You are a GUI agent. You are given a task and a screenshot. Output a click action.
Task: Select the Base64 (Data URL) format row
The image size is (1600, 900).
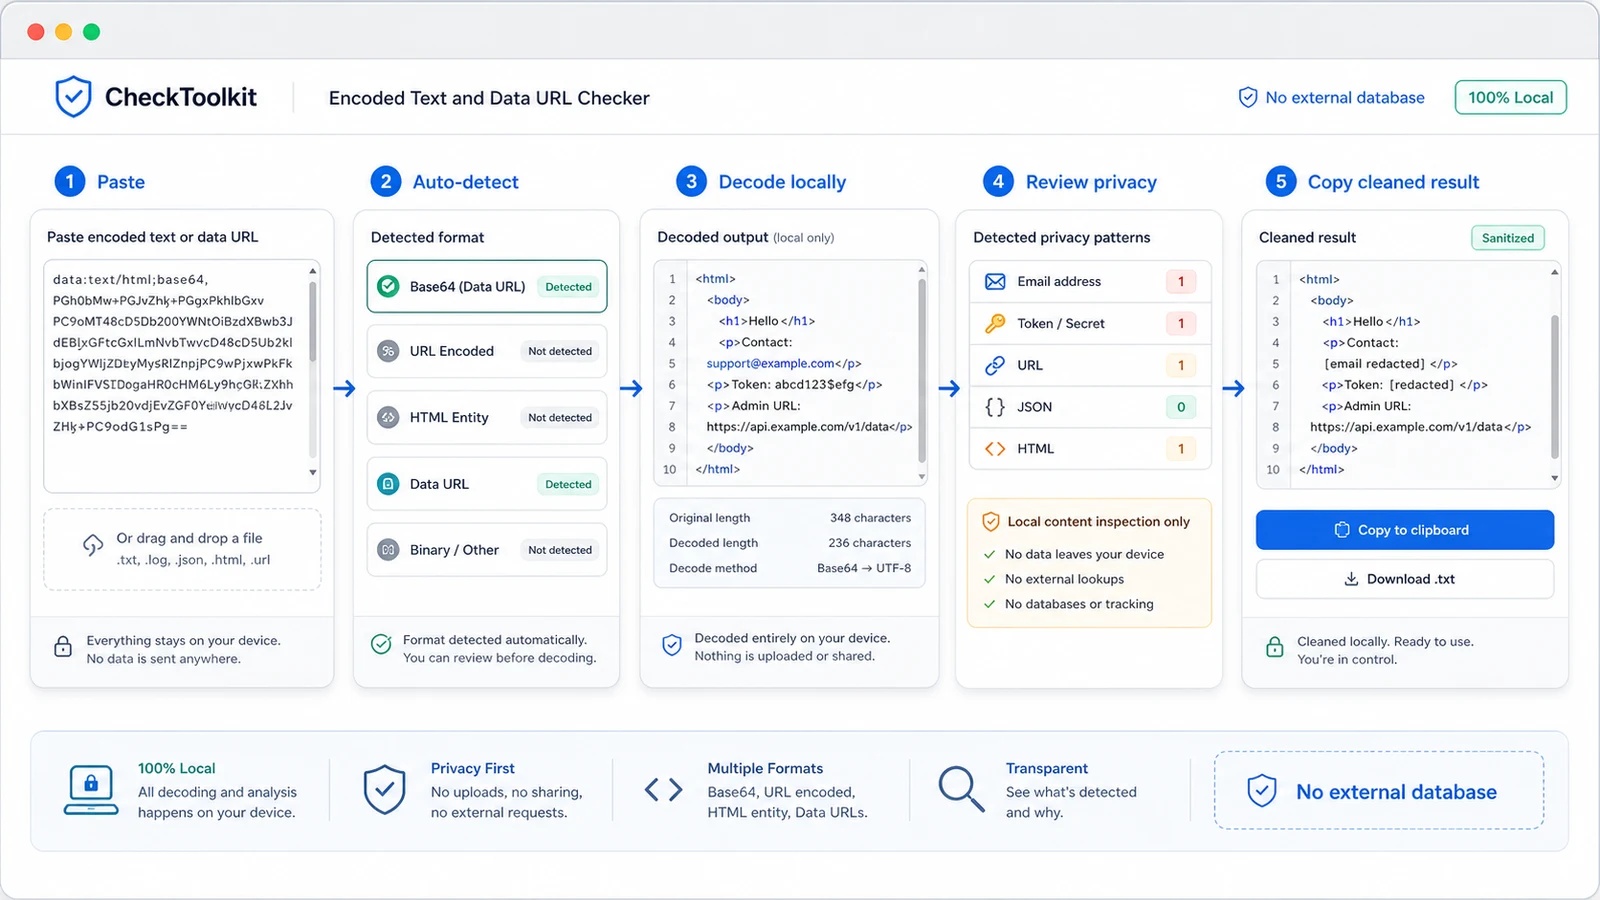(487, 286)
